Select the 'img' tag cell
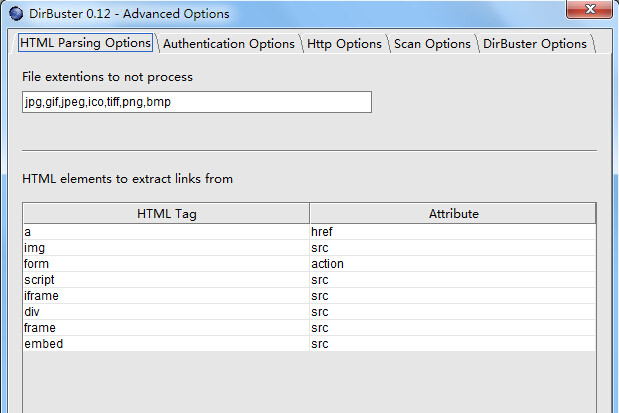This screenshot has height=413, width=619. [x=166, y=247]
